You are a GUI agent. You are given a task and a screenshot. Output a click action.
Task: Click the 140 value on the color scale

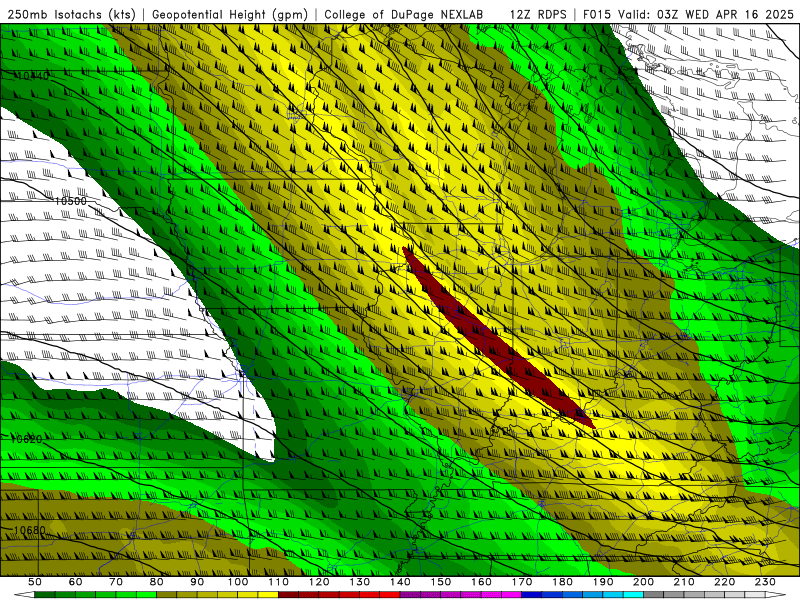pos(400,582)
